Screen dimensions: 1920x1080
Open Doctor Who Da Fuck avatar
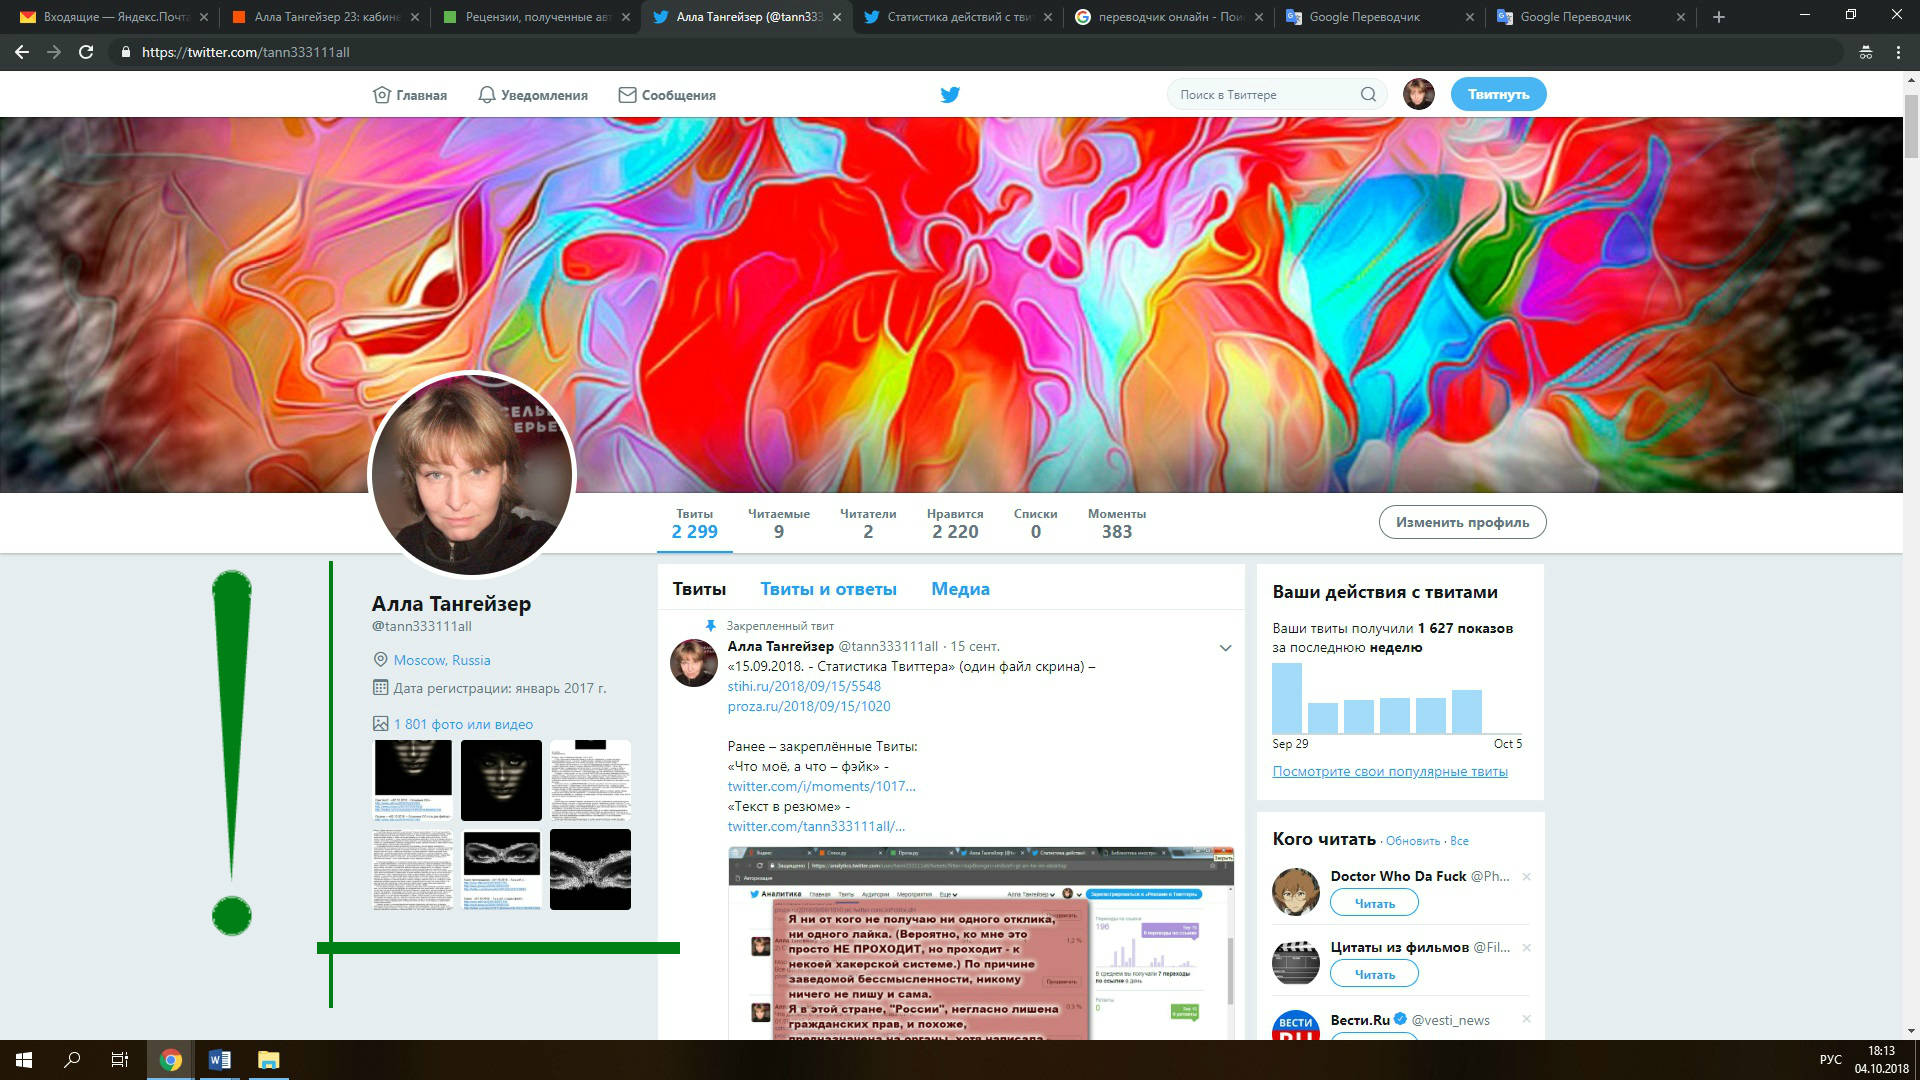pyautogui.click(x=1295, y=892)
